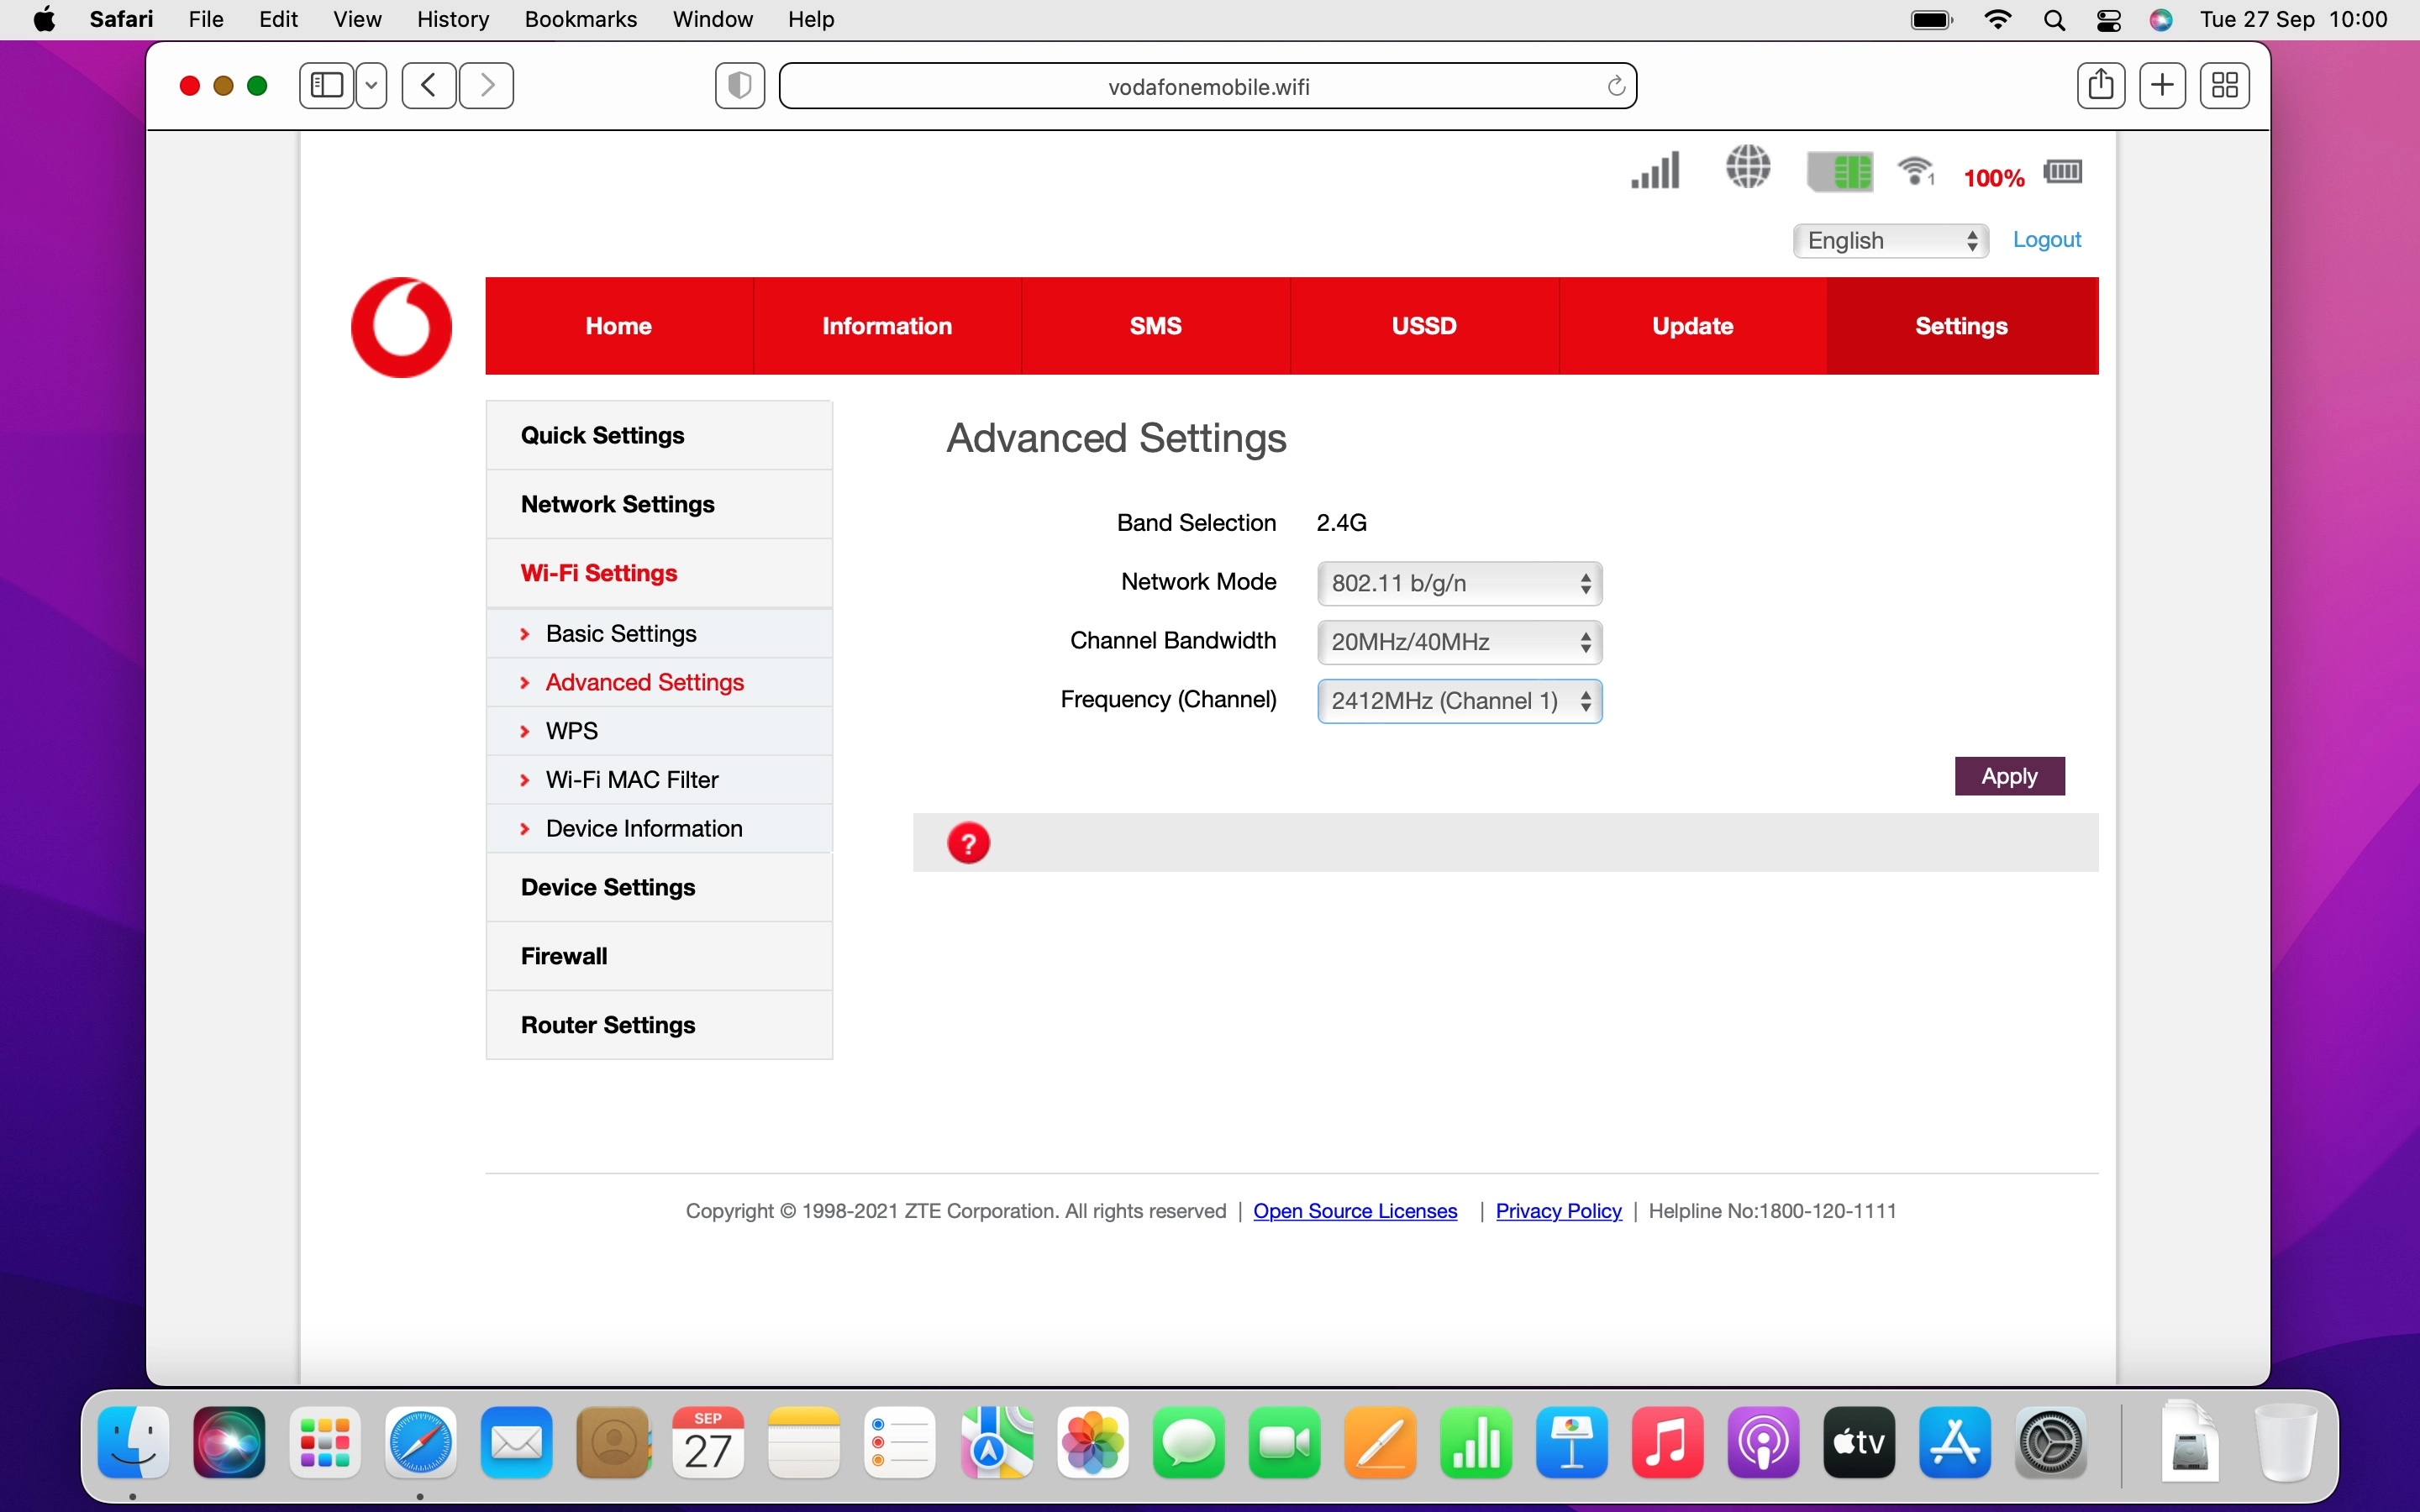Click the Vodafone logo
Screen dimensions: 2420x1512
(400, 326)
